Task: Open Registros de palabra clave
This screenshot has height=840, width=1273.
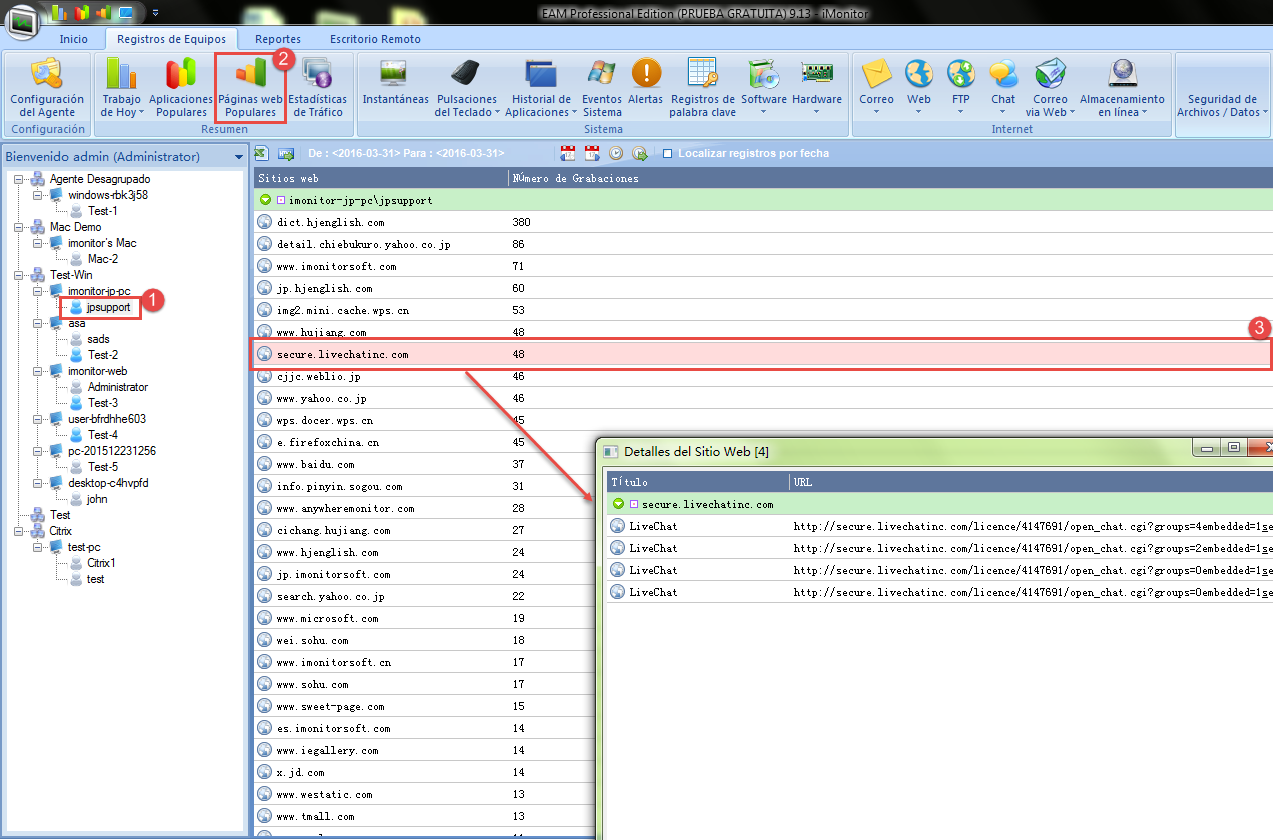Action: [x=703, y=86]
